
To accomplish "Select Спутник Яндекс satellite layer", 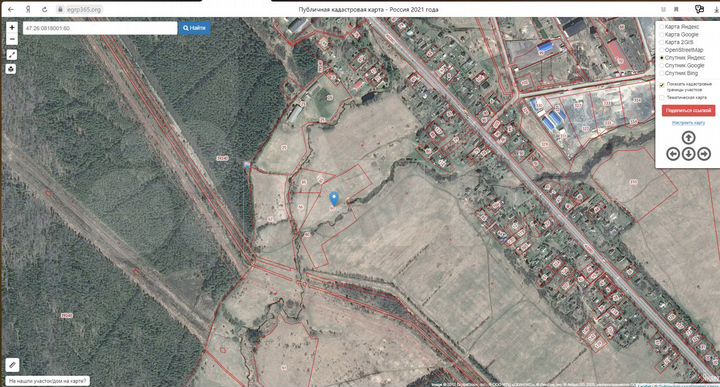I will coord(662,58).
